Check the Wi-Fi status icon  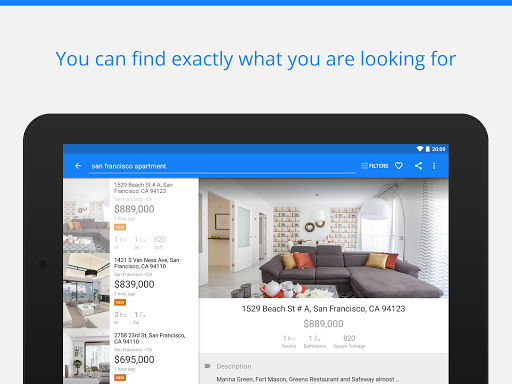pos(420,149)
